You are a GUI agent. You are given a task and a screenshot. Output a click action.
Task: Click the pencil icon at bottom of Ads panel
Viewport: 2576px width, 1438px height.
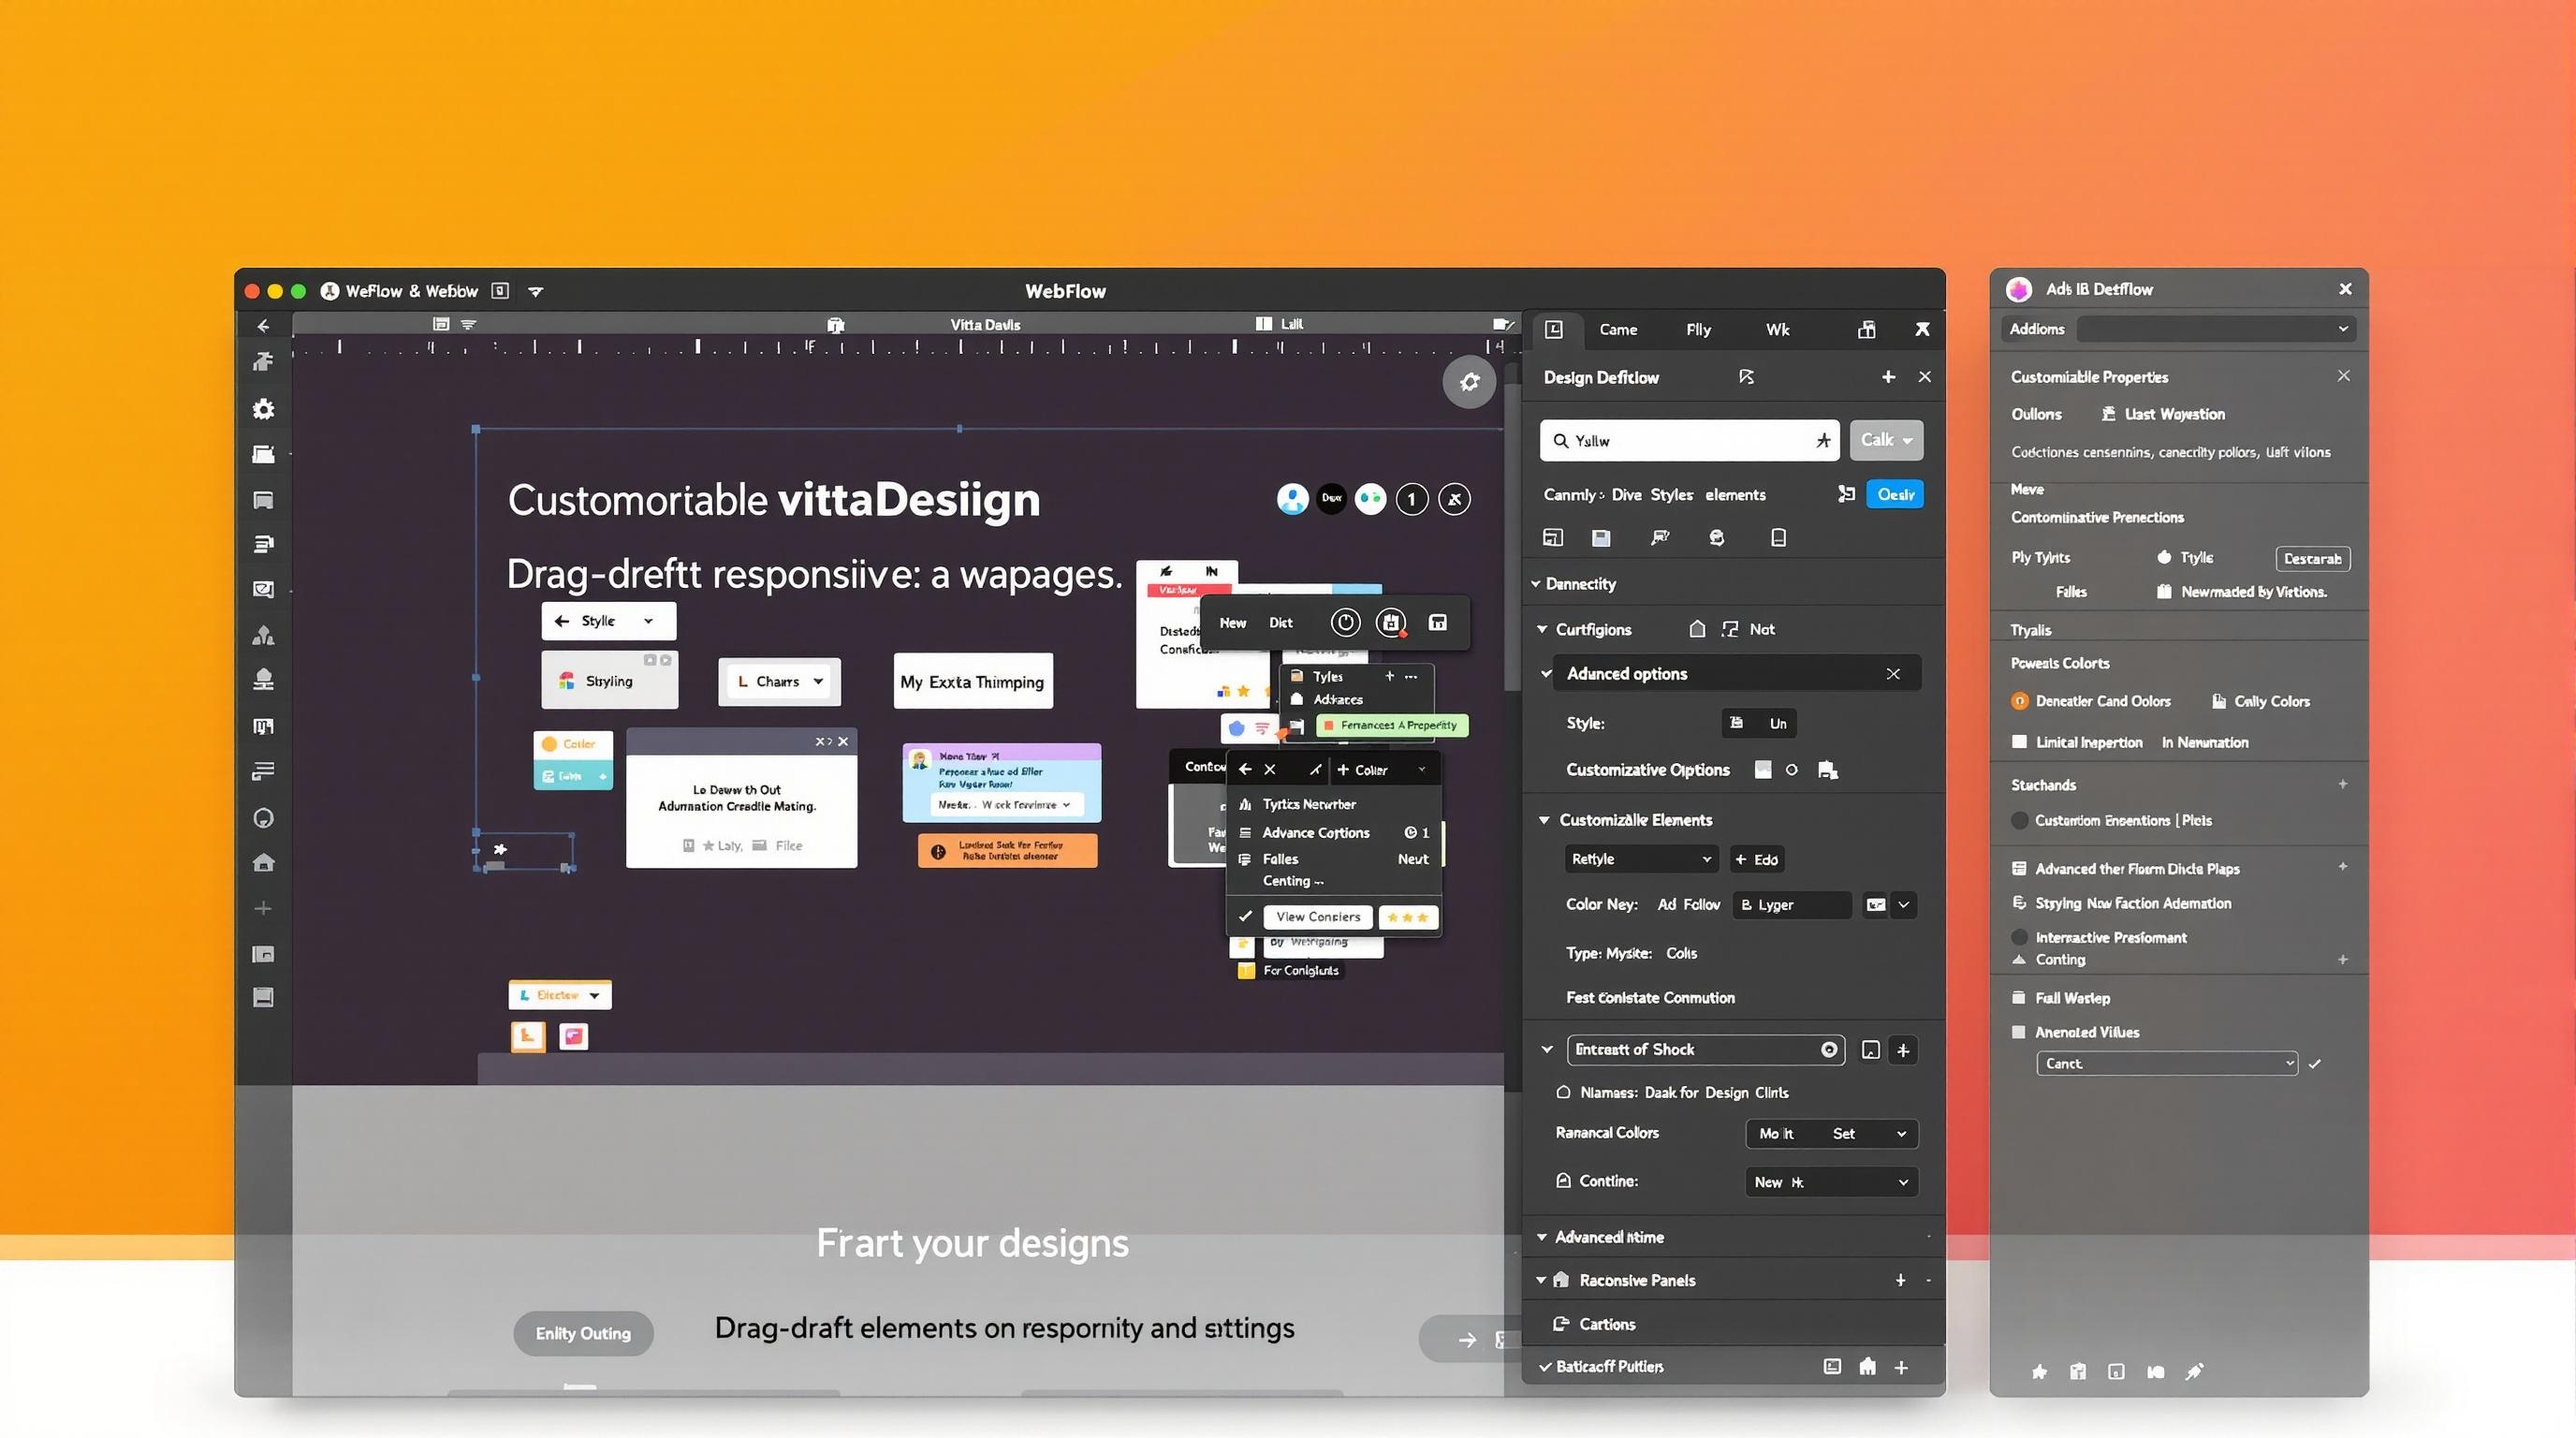pyautogui.click(x=2194, y=1372)
